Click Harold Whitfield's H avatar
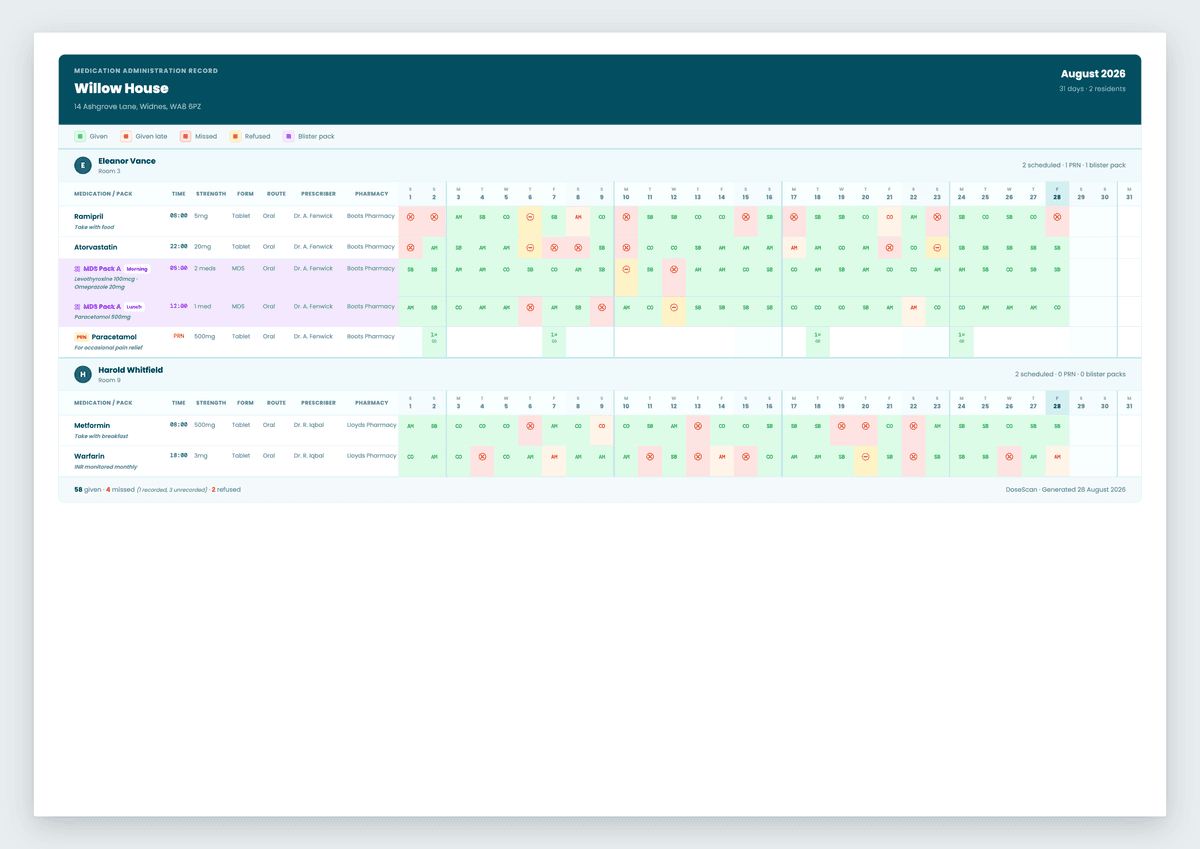 click(x=83, y=374)
